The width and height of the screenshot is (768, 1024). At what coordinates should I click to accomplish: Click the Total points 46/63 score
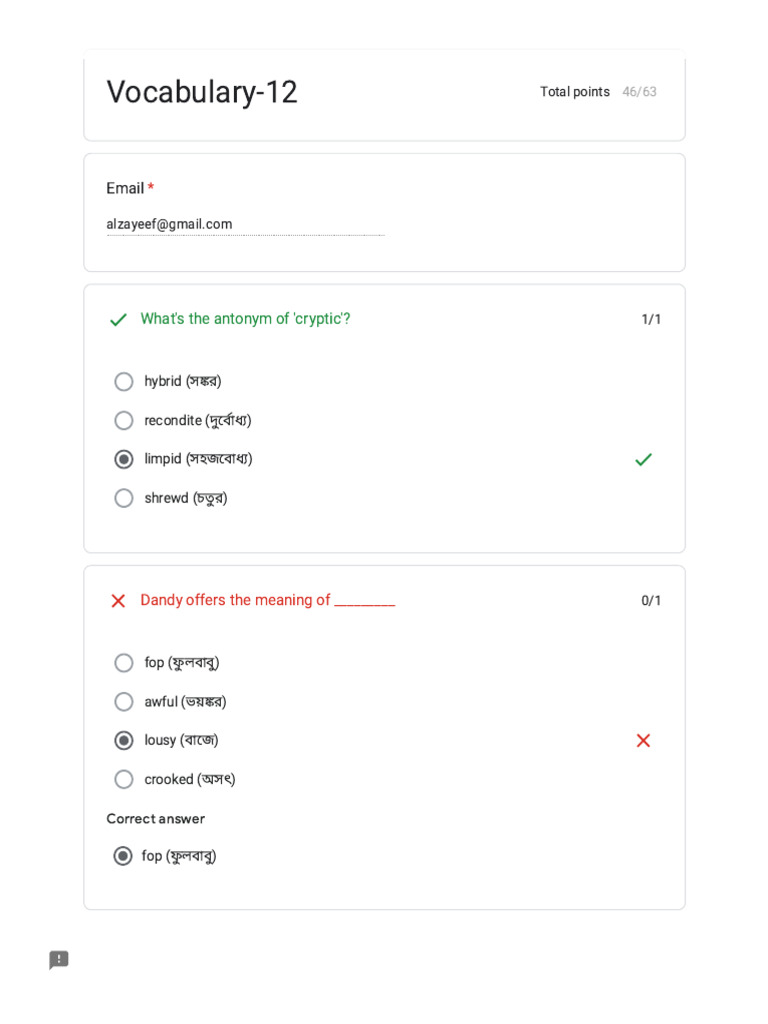point(598,92)
